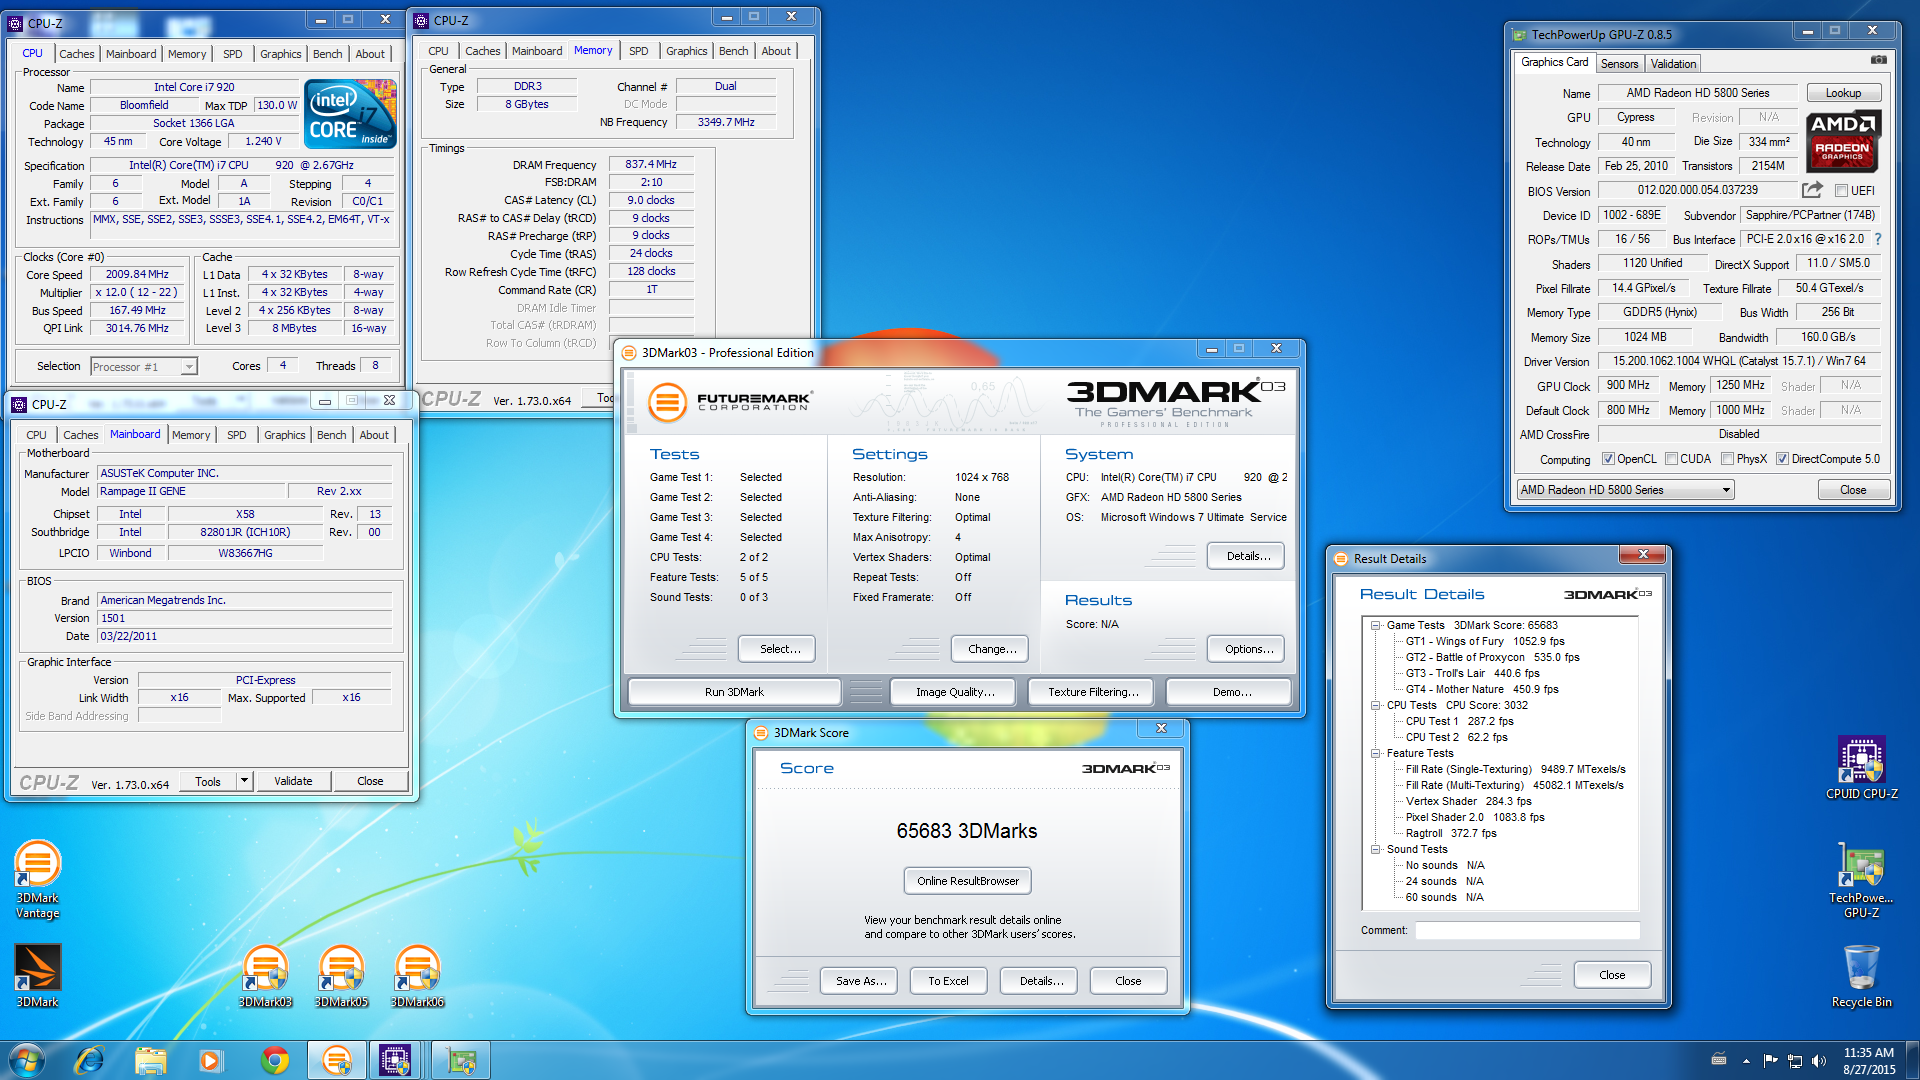Collapse the Feature Tests tree node
The height and width of the screenshot is (1080, 1920).
(1376, 753)
